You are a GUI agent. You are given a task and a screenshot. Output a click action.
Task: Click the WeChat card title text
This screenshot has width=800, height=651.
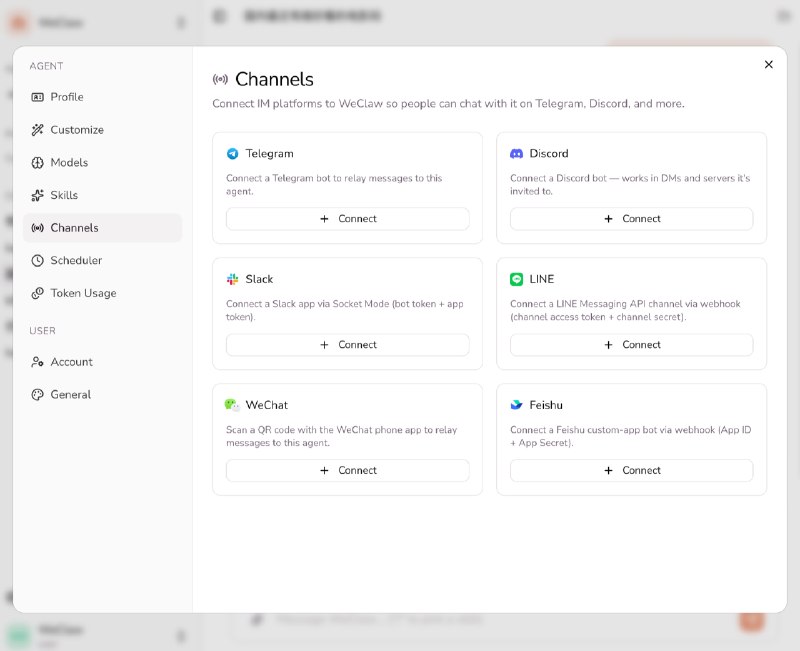[x=267, y=405]
